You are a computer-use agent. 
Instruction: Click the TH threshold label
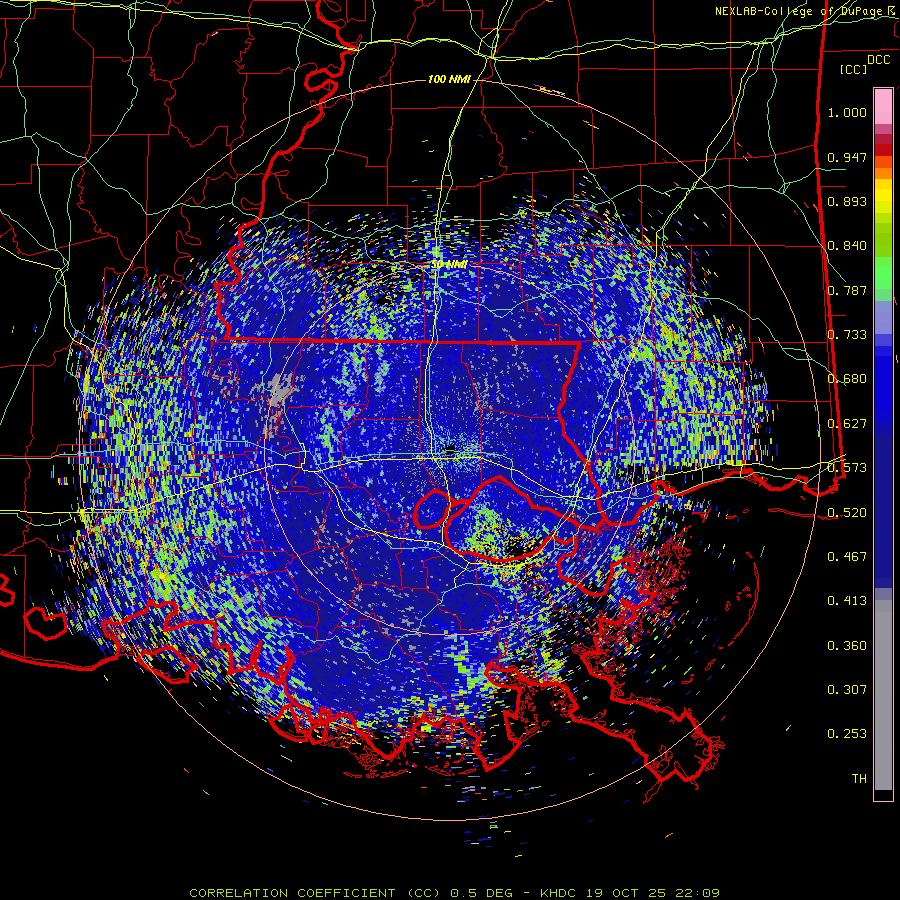tap(859, 779)
